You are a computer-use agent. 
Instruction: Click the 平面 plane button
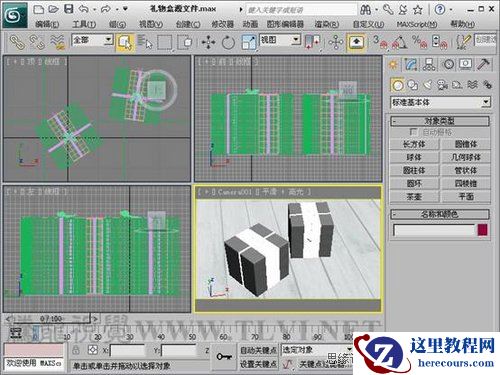coord(466,196)
